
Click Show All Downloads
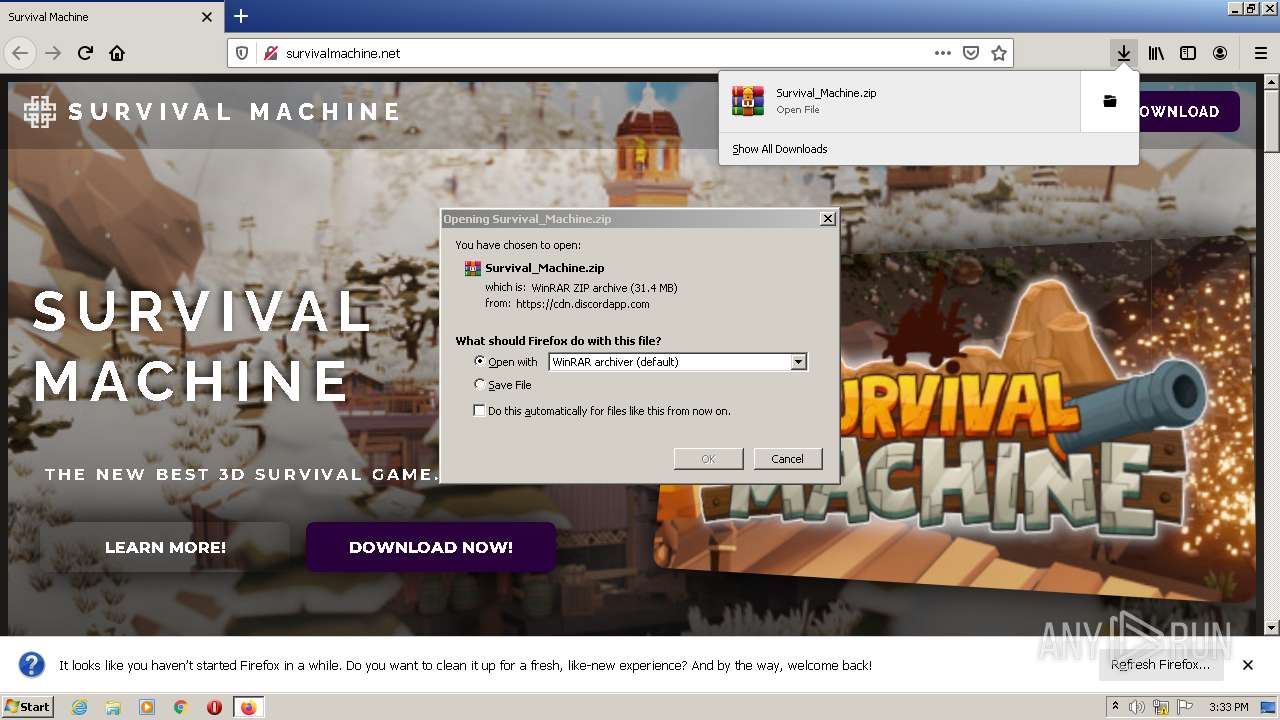click(x=780, y=149)
